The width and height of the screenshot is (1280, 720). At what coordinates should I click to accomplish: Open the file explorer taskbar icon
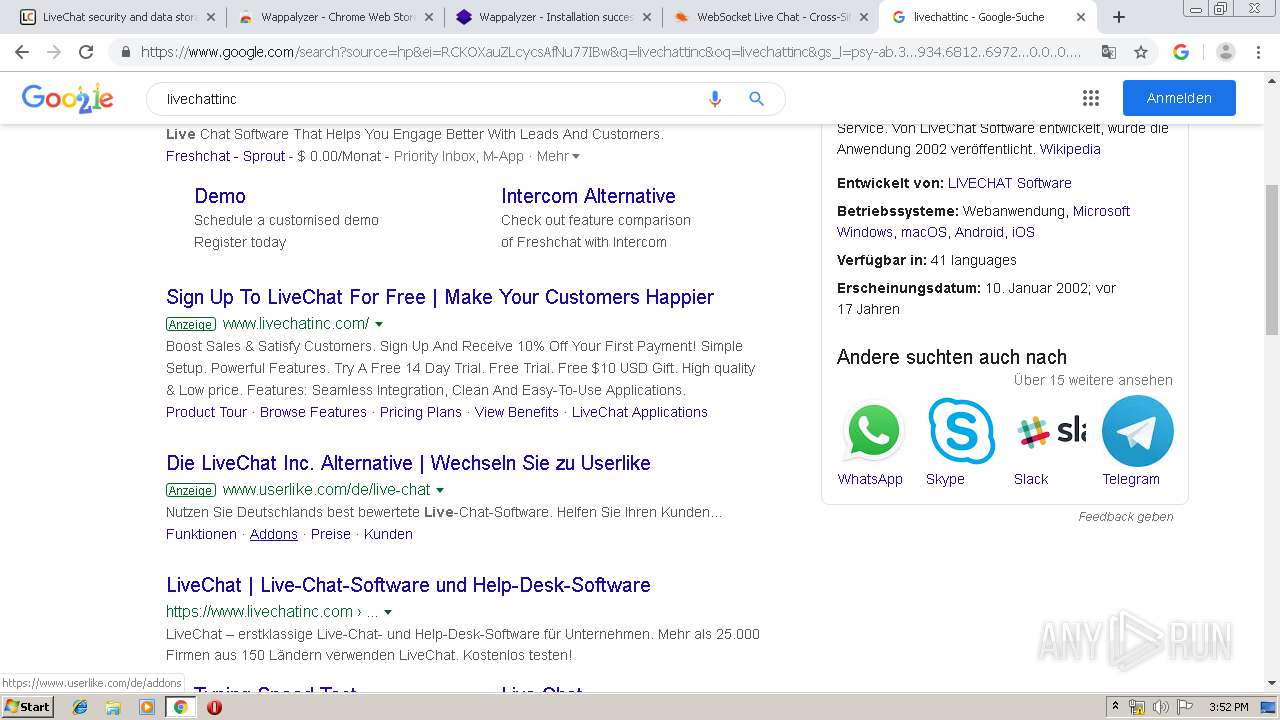click(x=113, y=707)
